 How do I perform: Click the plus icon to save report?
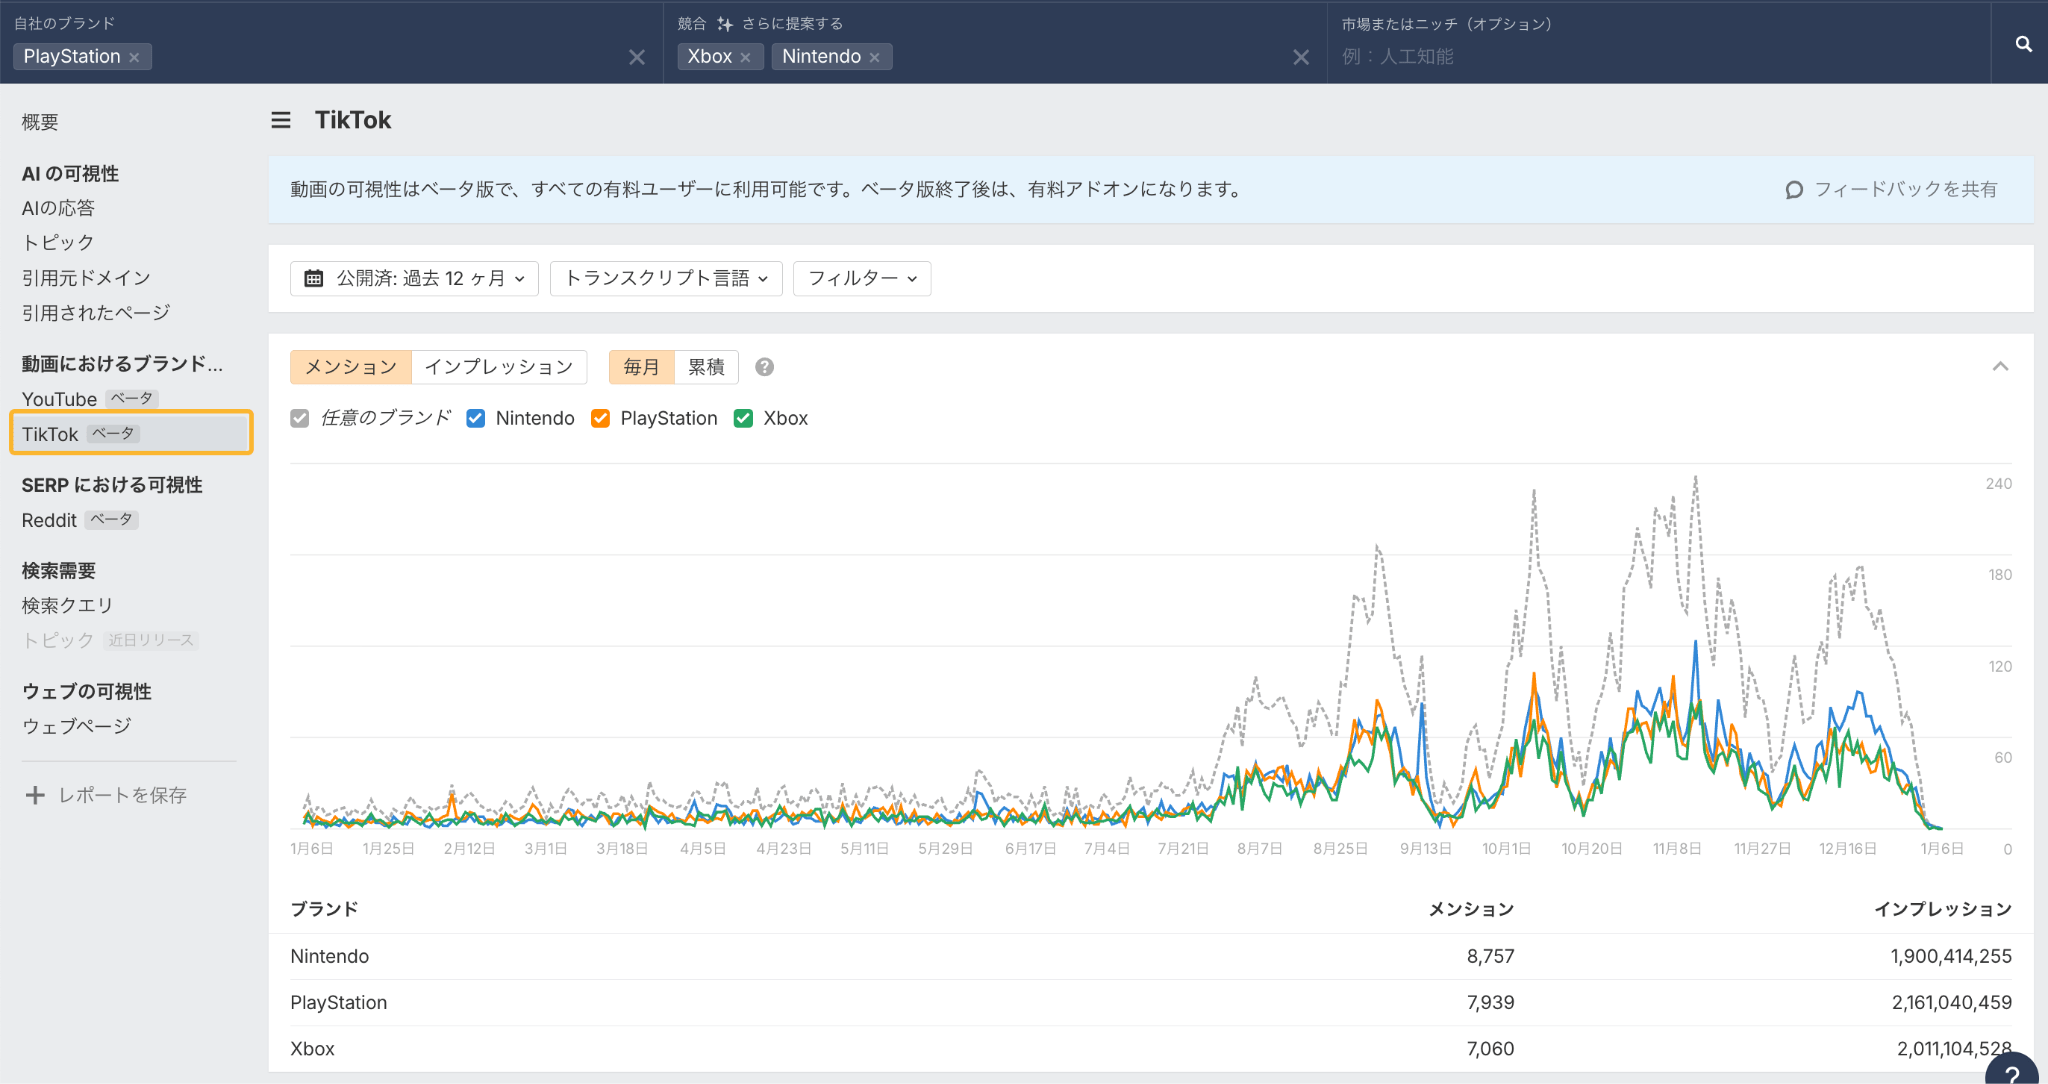[35, 795]
